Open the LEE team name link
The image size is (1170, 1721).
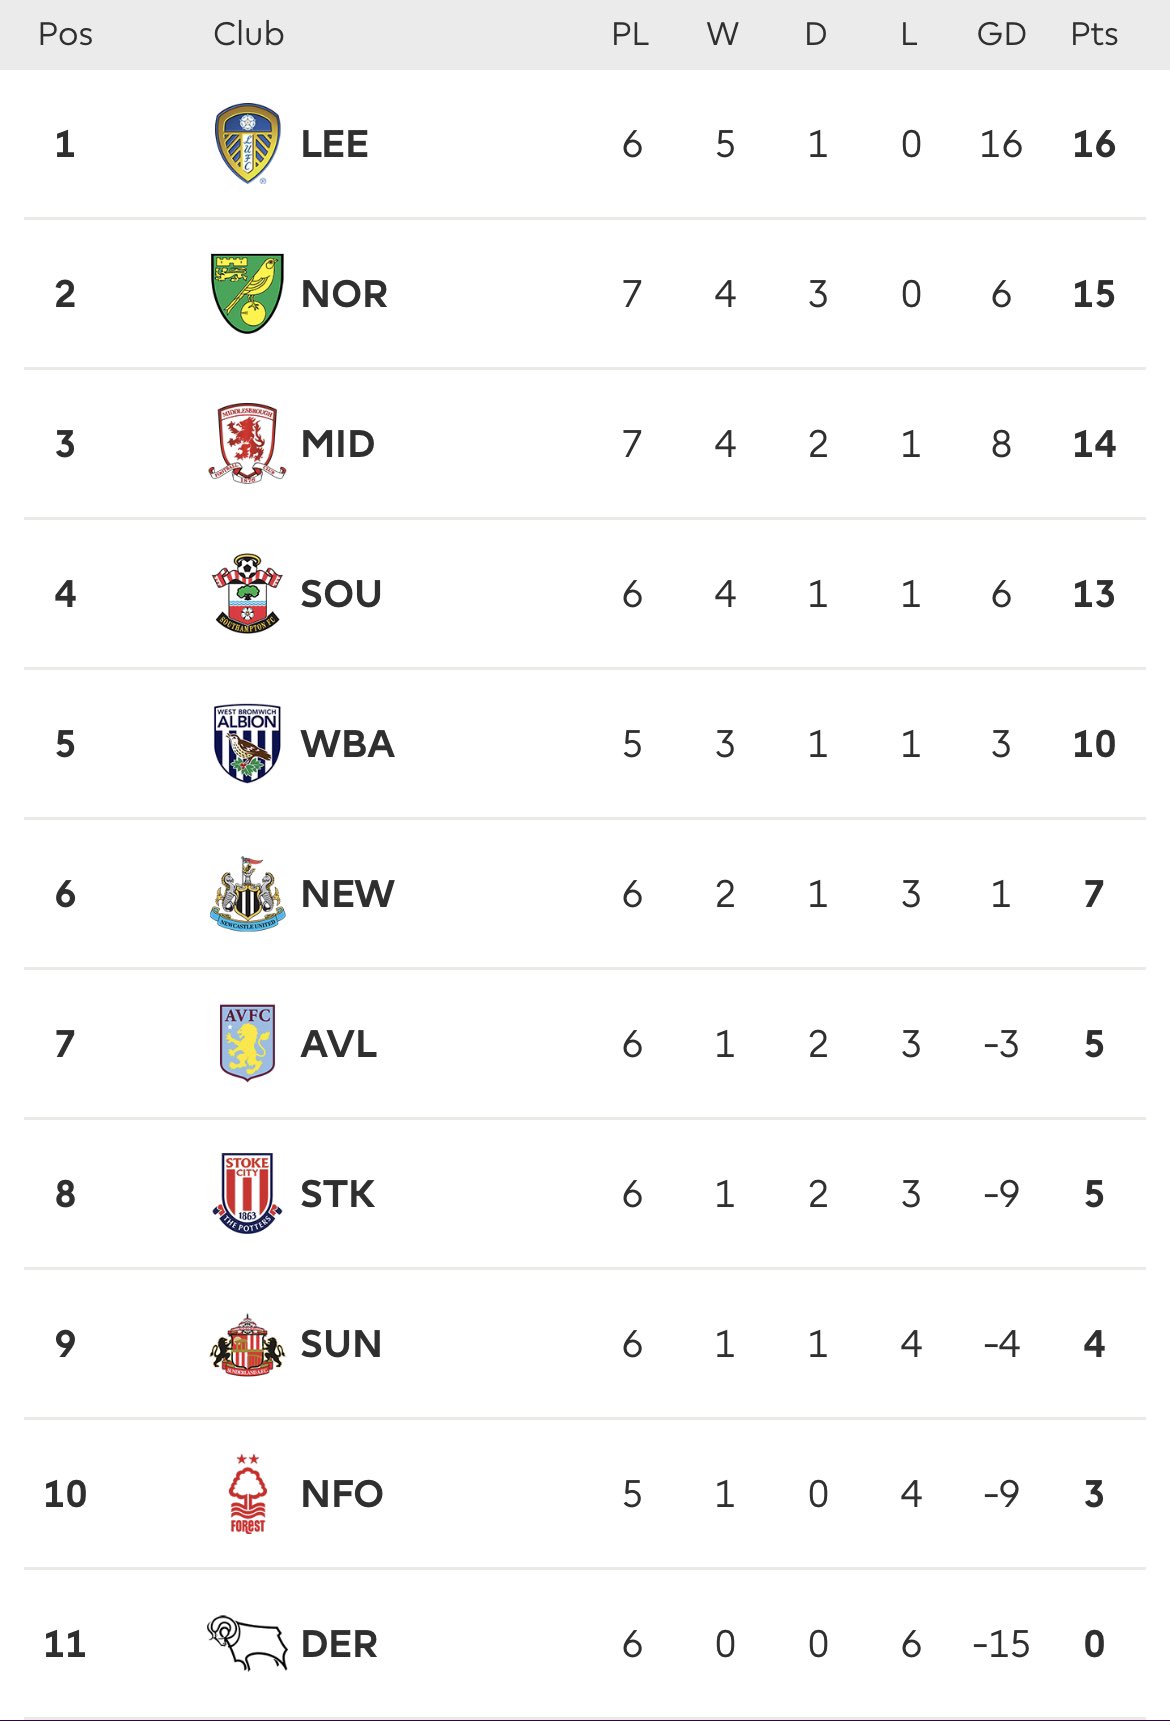point(335,144)
